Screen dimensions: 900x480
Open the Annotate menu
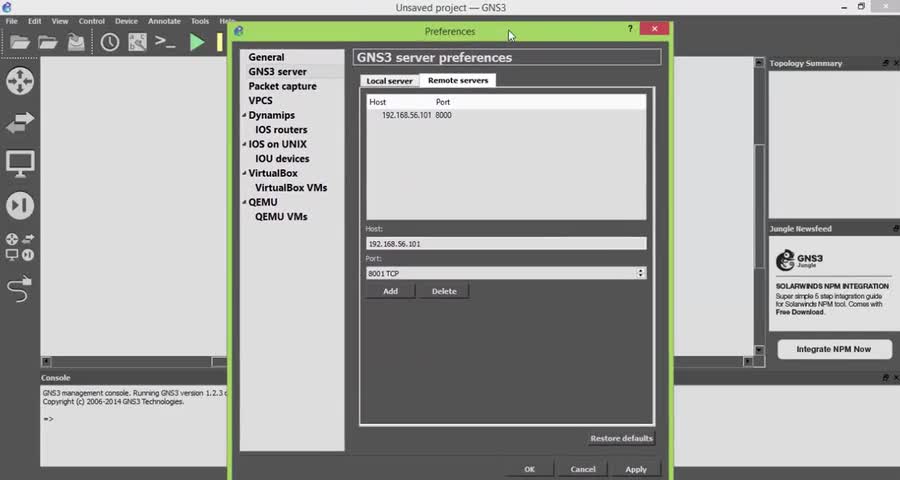pyautogui.click(x=164, y=21)
